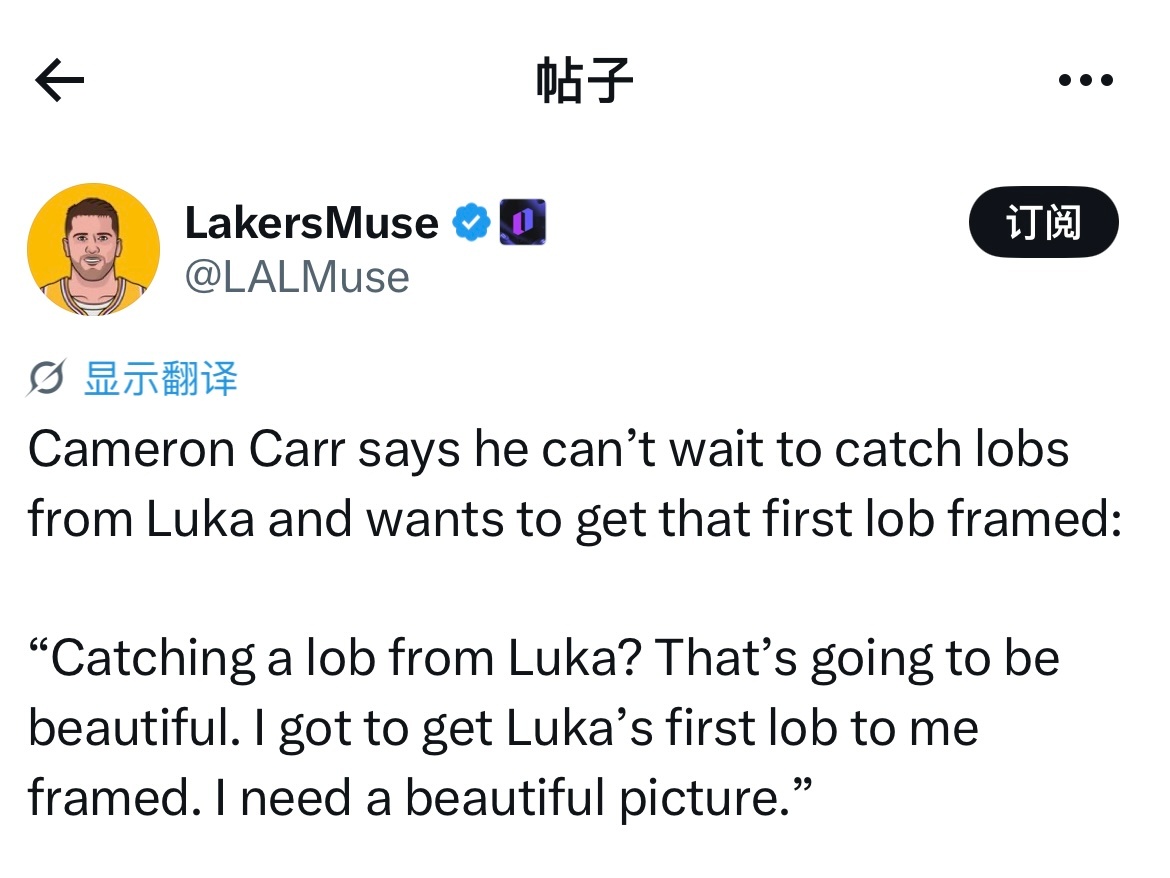
Task: Tap the 显示翻译 show translation link
Action: click(160, 378)
